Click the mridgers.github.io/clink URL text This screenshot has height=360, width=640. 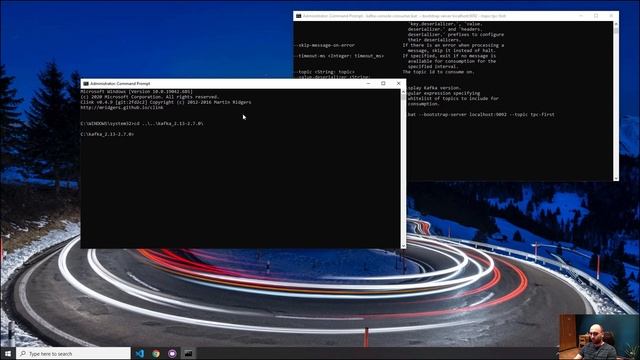point(122,108)
